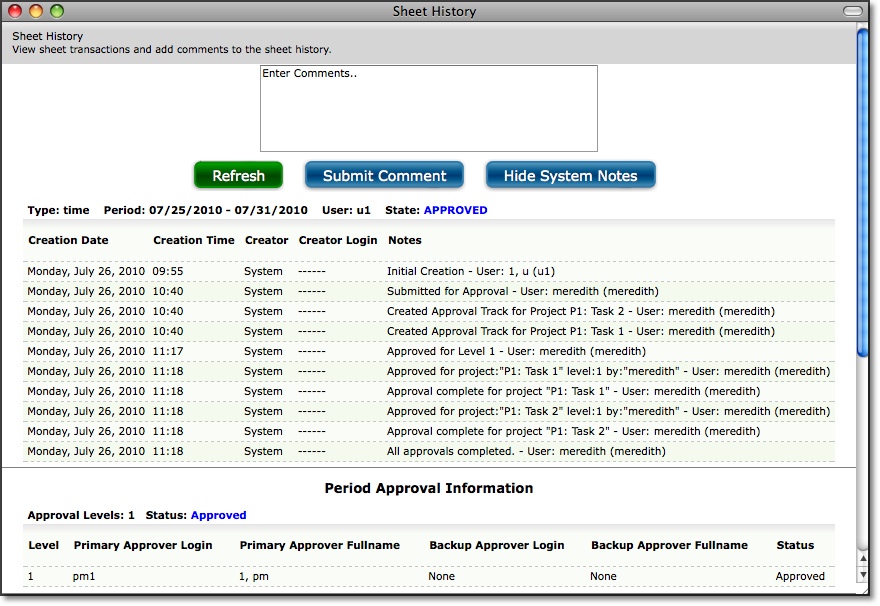The width and height of the screenshot is (880, 606).
Task: Click the Backup Approver Login column header
Action: click(x=497, y=545)
